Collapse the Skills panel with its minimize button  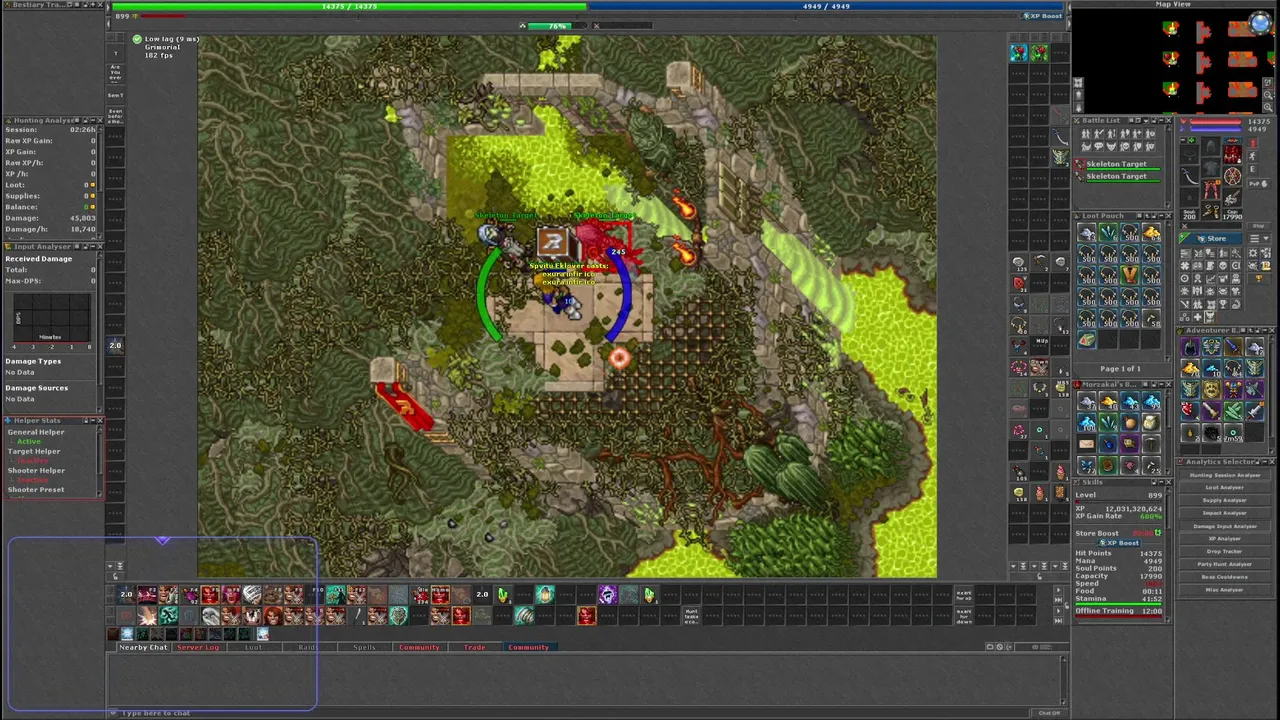point(1160,482)
